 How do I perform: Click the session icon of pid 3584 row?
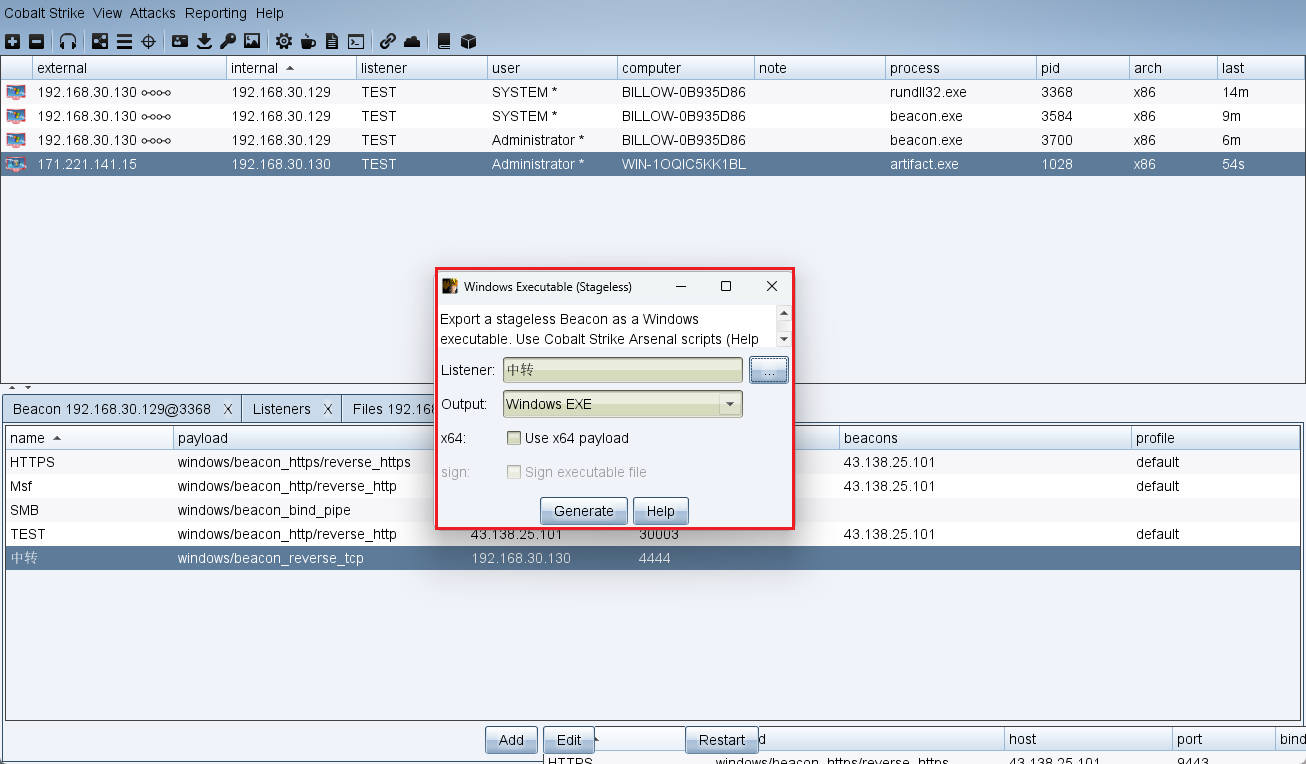coord(16,116)
